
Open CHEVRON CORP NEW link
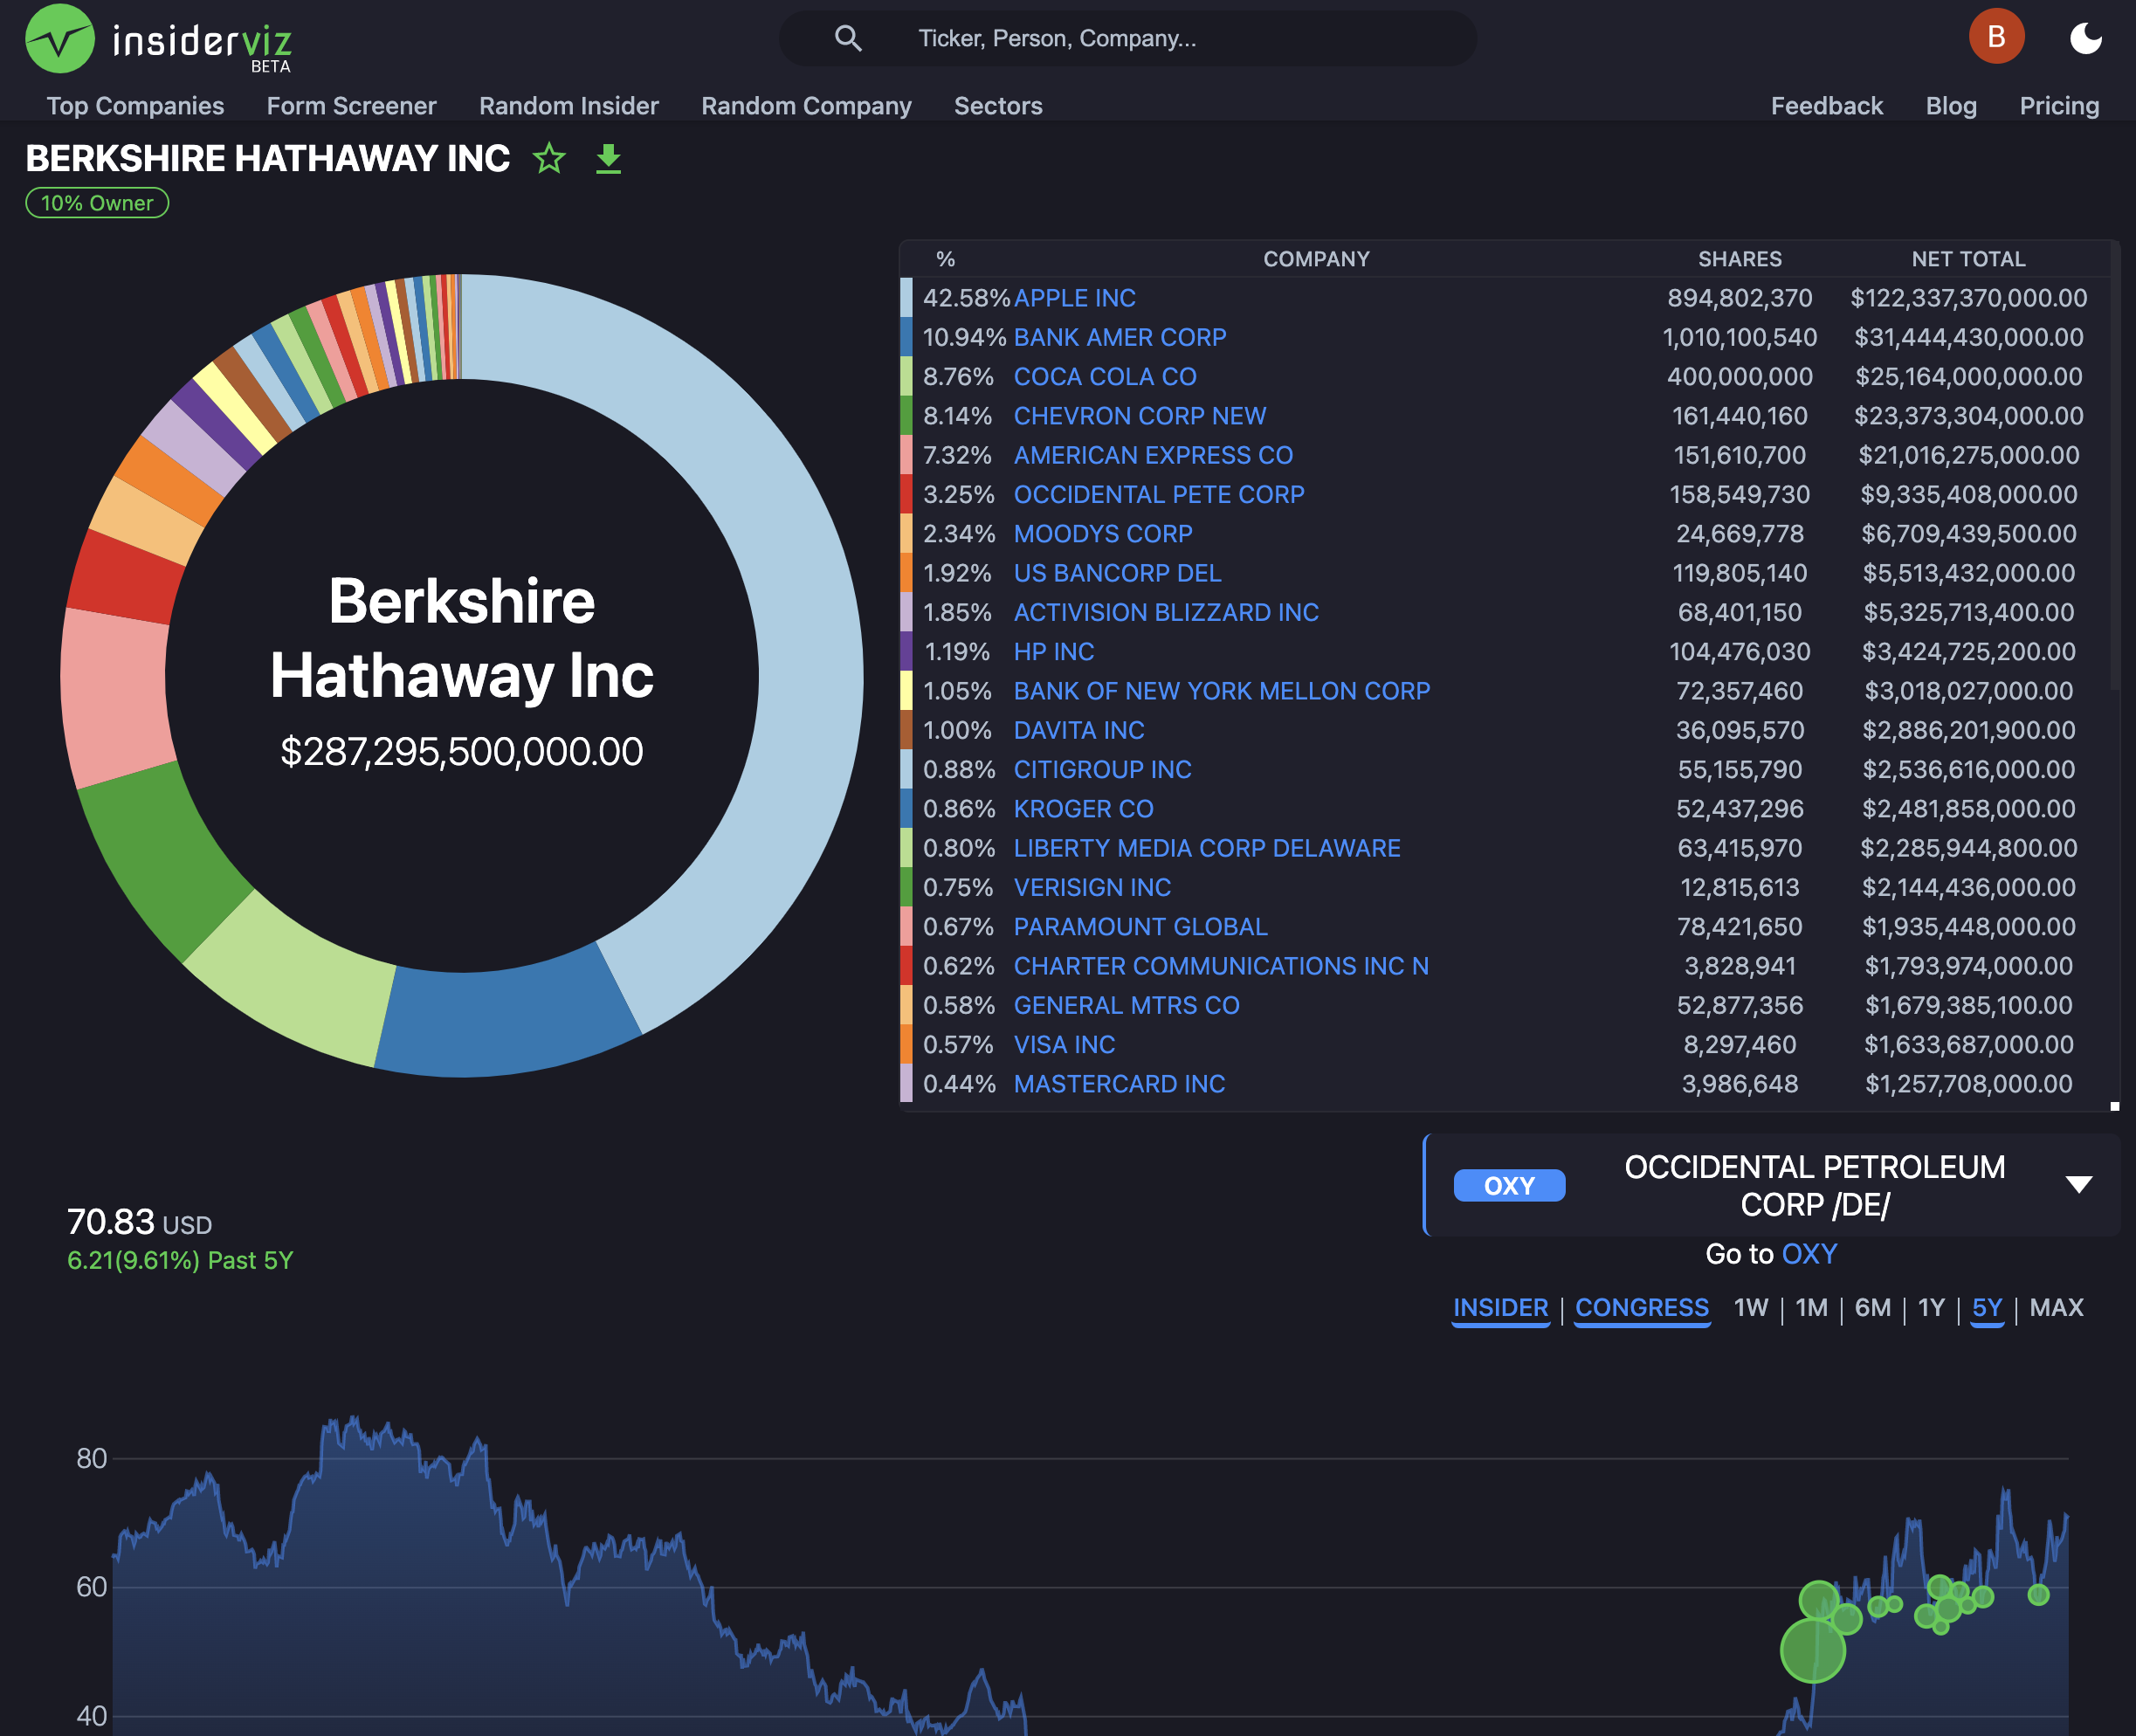[1140, 416]
